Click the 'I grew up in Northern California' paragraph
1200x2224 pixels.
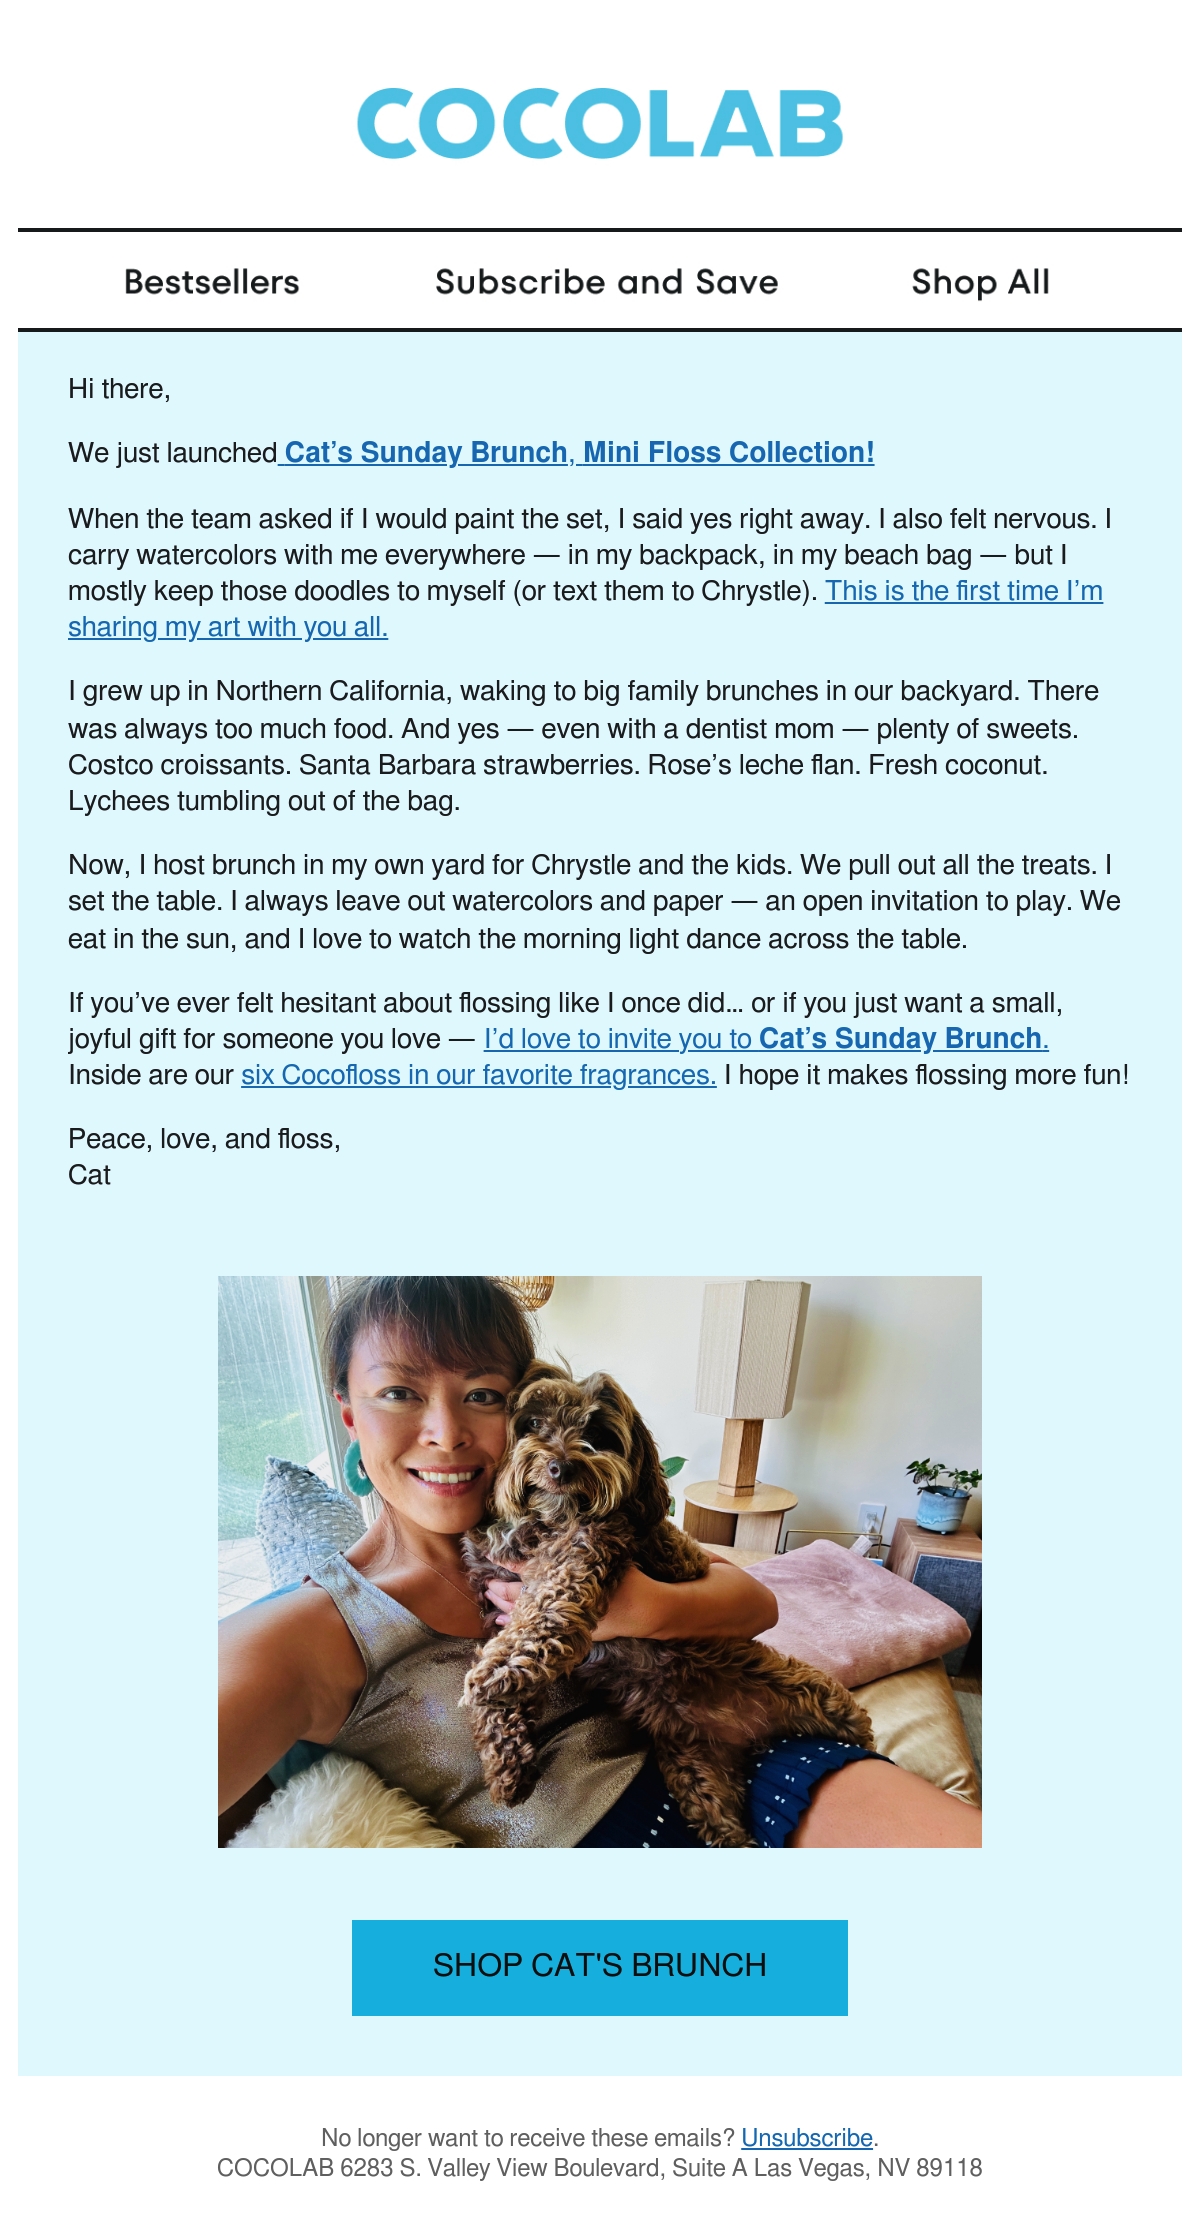584,746
